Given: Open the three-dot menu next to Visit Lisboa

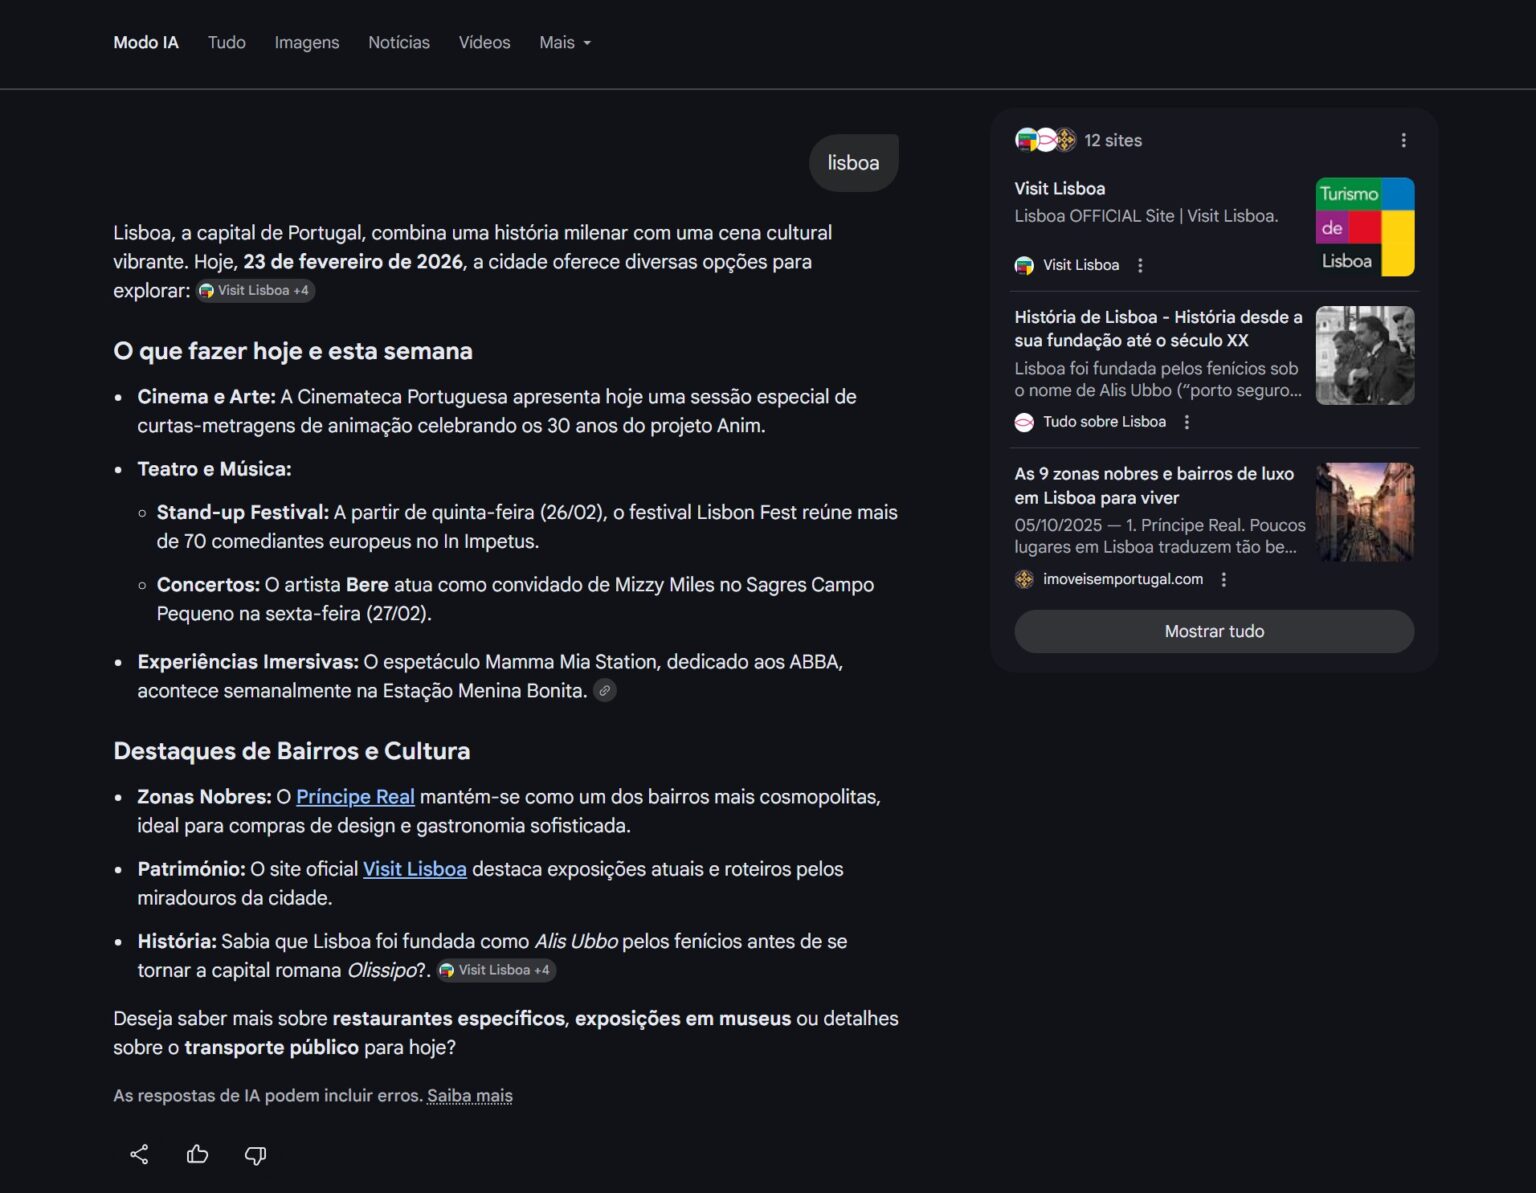Looking at the screenshot, I should (x=1140, y=265).
